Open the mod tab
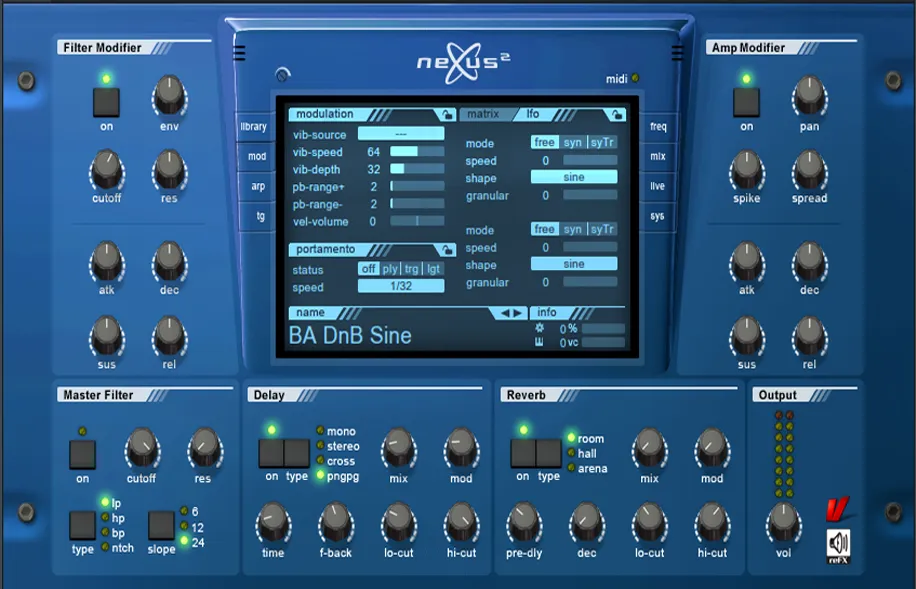 point(256,157)
